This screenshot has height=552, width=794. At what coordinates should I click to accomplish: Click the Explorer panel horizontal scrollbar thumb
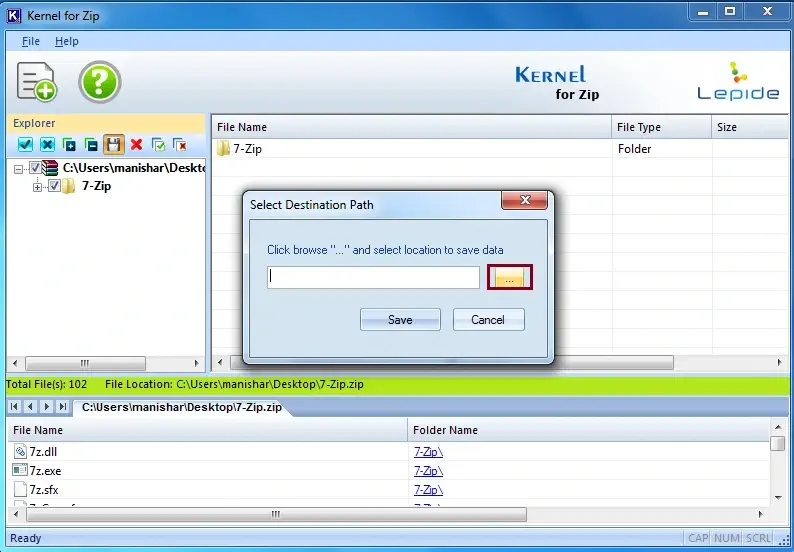tap(85, 363)
